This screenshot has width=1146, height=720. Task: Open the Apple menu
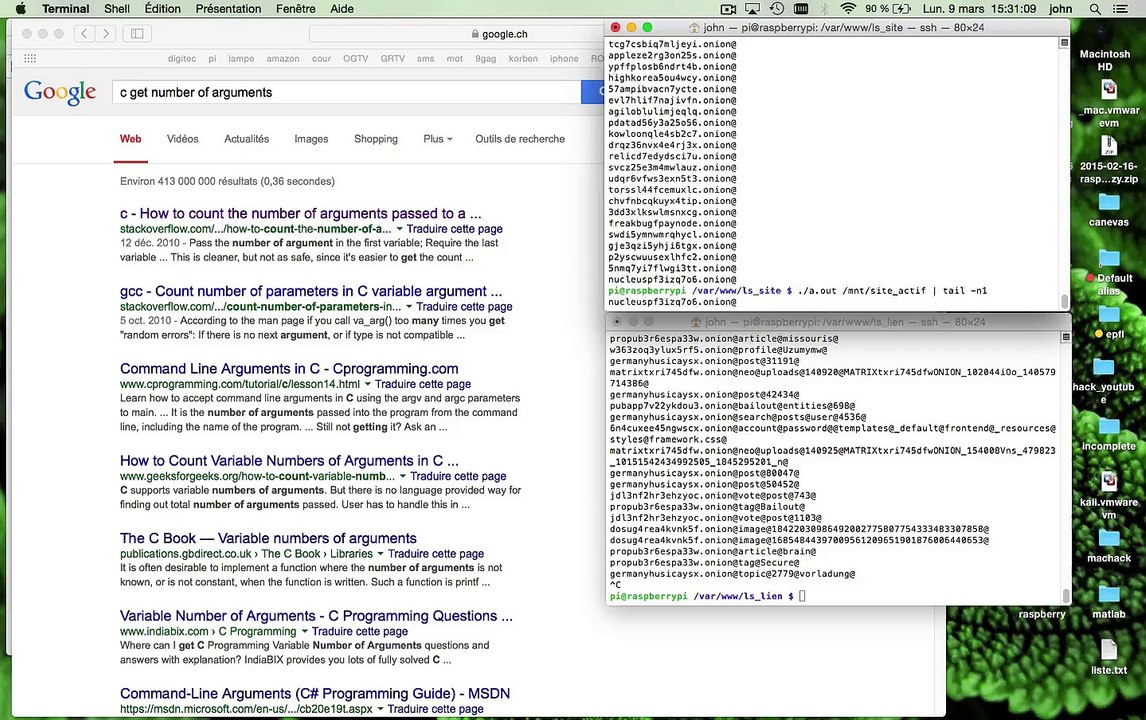[20, 9]
